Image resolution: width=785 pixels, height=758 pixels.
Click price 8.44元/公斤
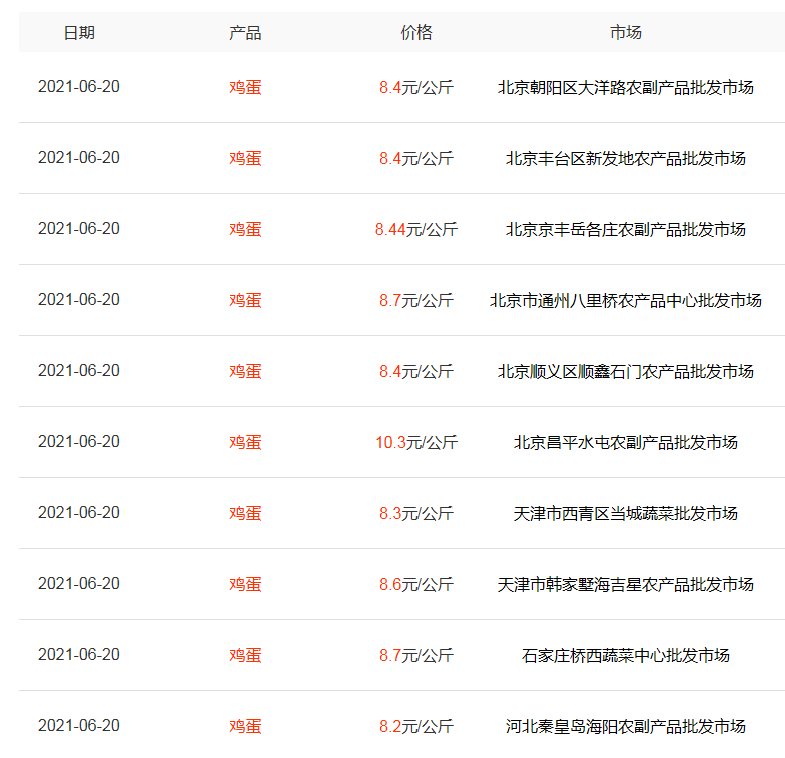416,229
